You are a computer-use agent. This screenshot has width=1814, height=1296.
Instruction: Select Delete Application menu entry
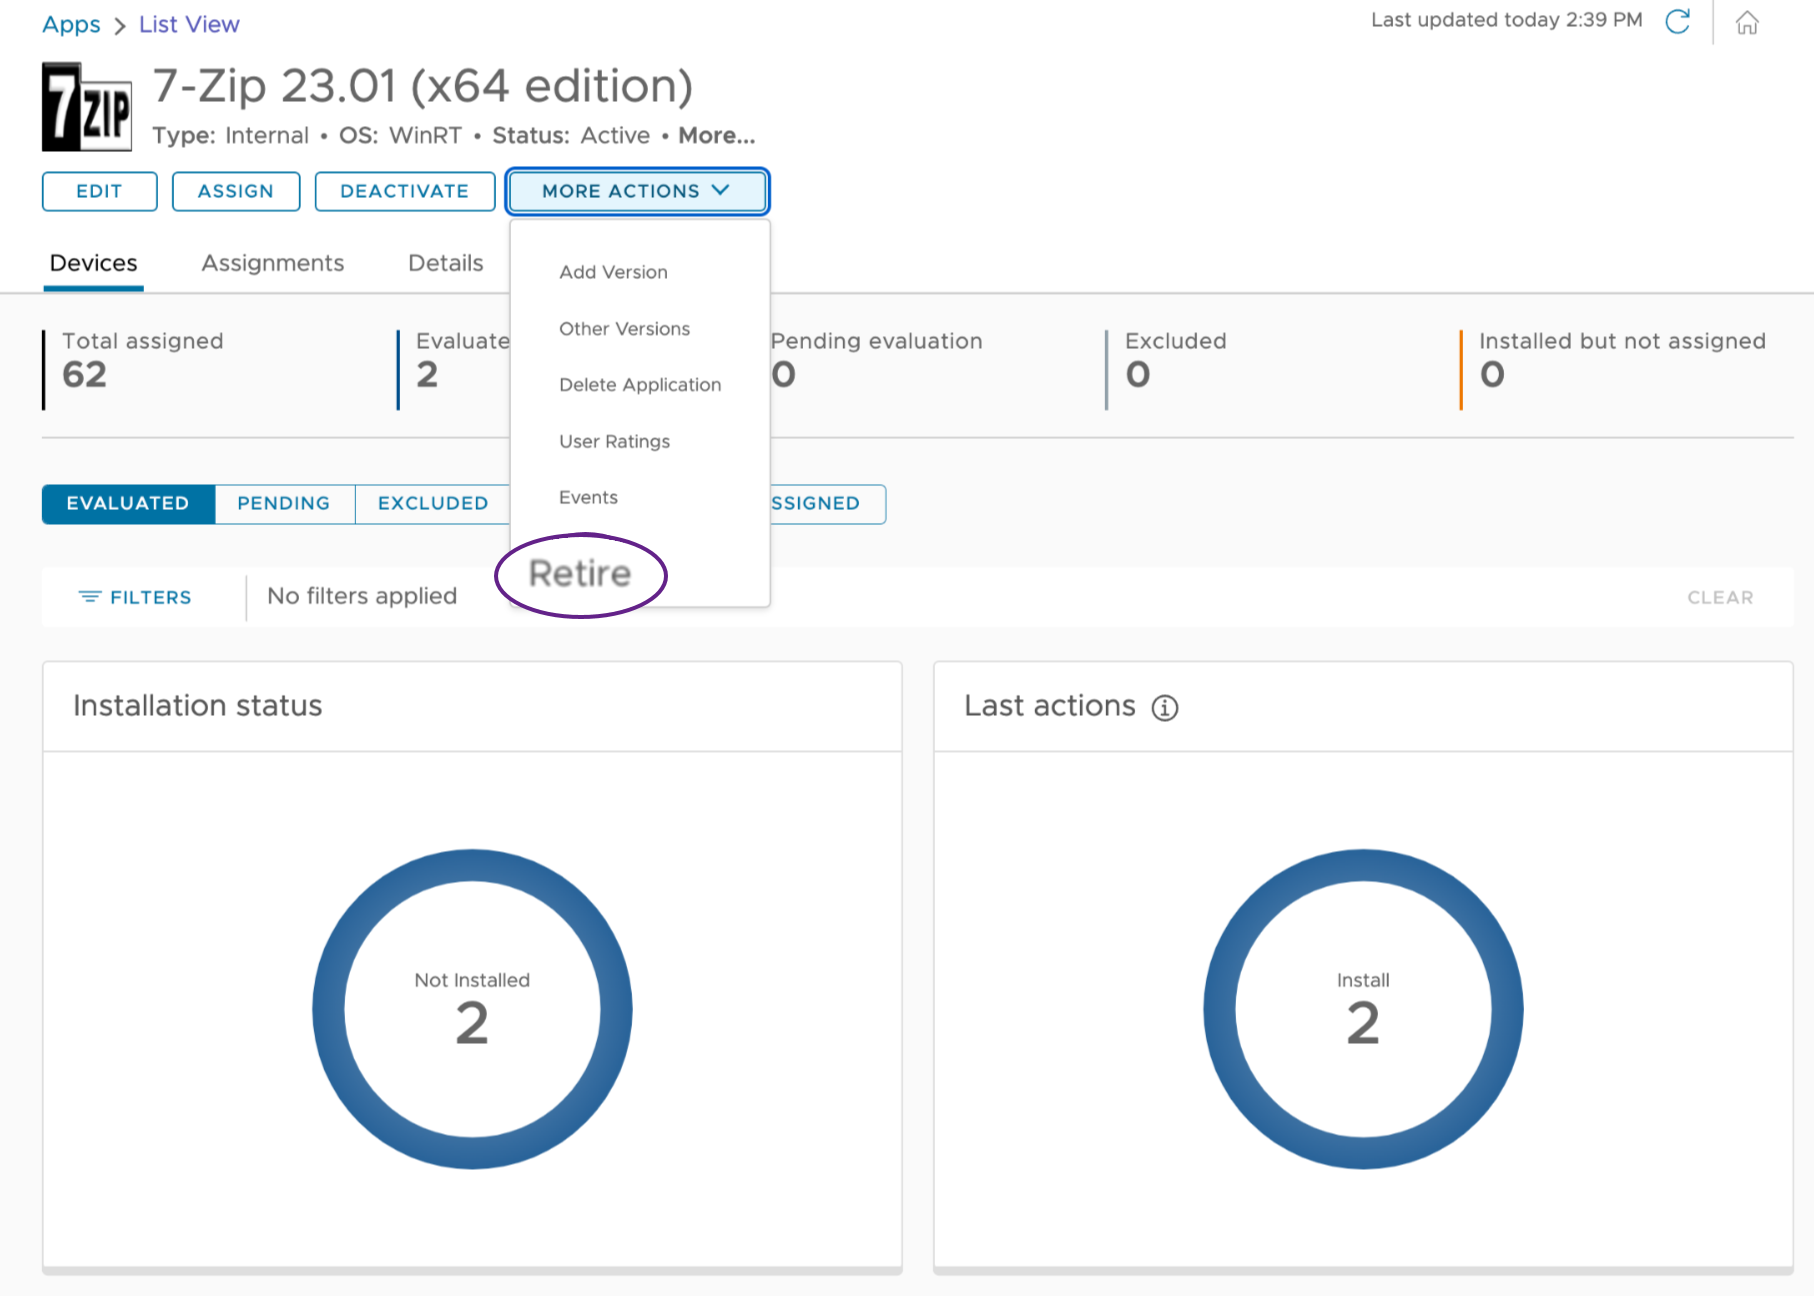pos(639,385)
